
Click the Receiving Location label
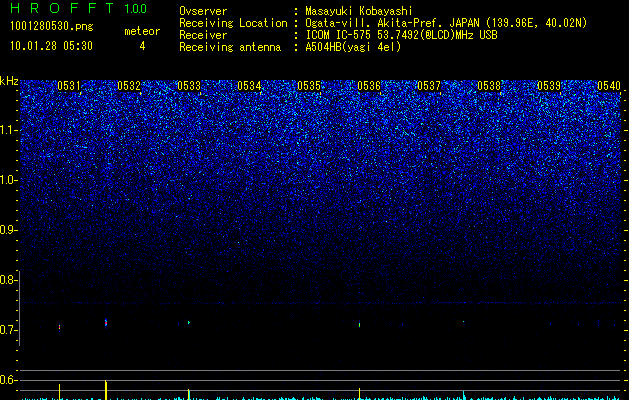233,23
